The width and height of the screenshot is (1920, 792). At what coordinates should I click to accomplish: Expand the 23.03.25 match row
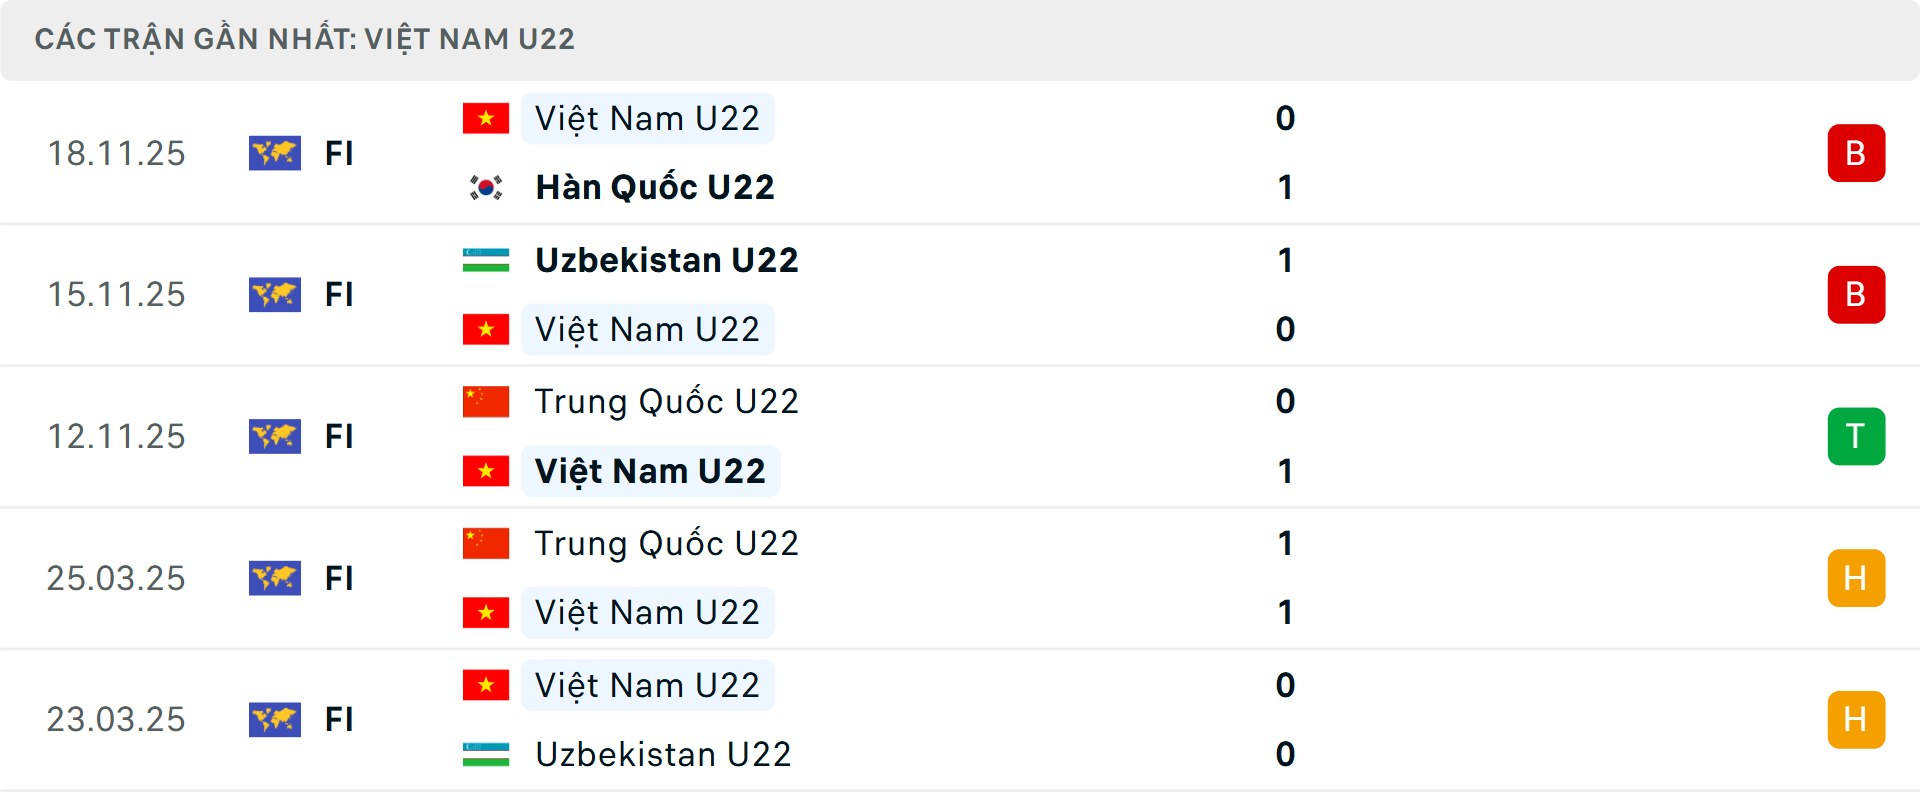coord(1000,719)
